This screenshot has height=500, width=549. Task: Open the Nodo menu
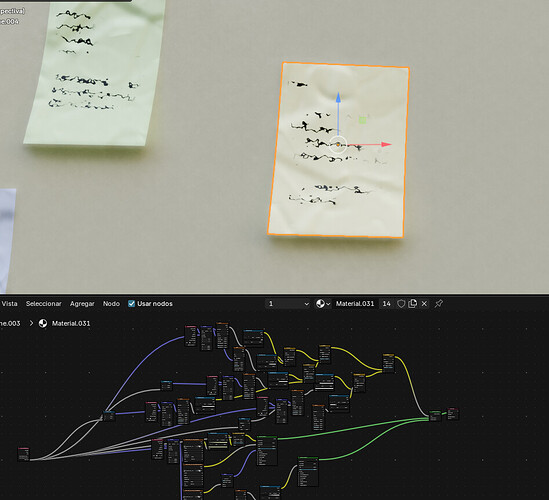click(x=111, y=304)
